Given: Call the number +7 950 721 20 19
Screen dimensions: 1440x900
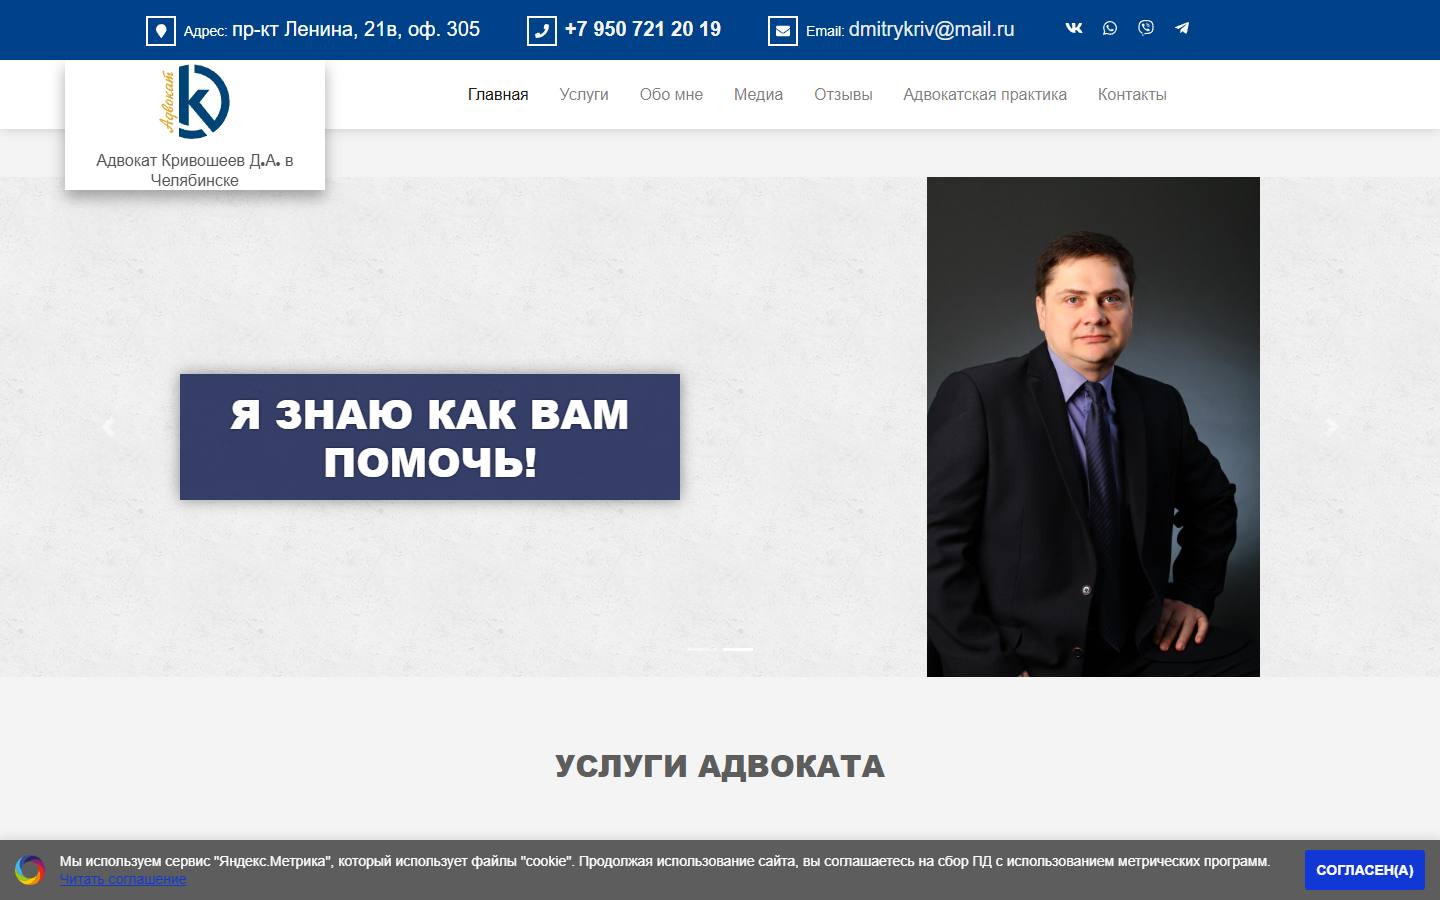Looking at the screenshot, I should [643, 29].
